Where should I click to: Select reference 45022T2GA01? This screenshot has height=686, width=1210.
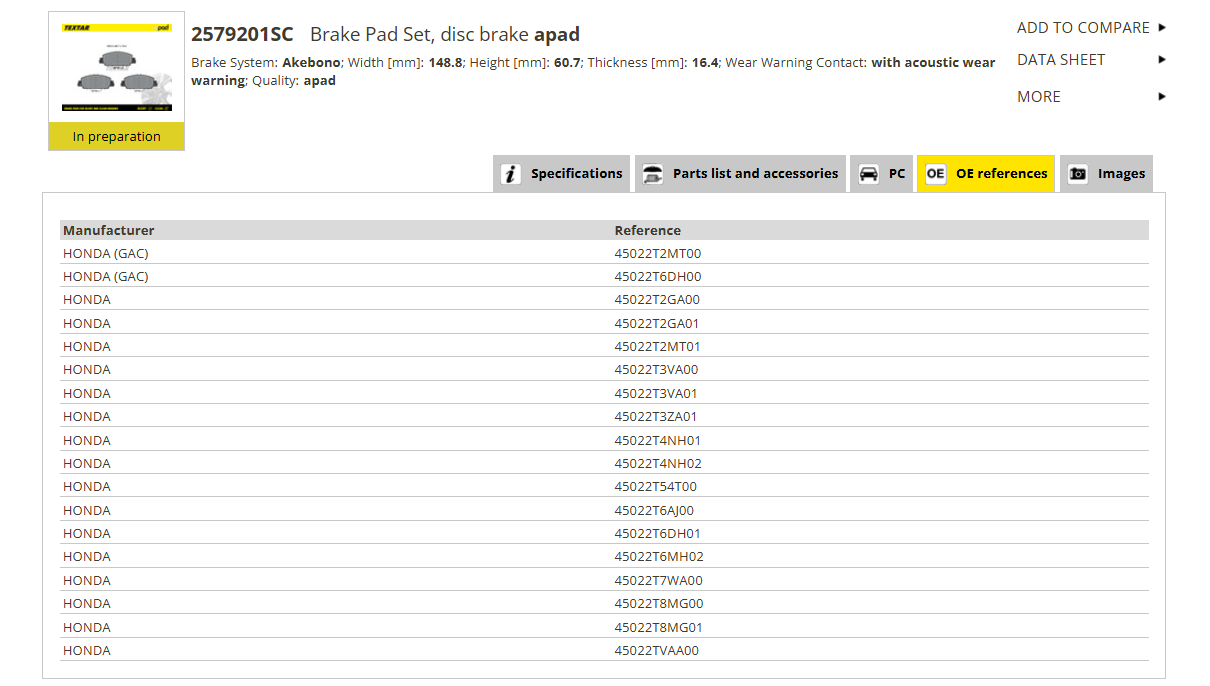657,324
